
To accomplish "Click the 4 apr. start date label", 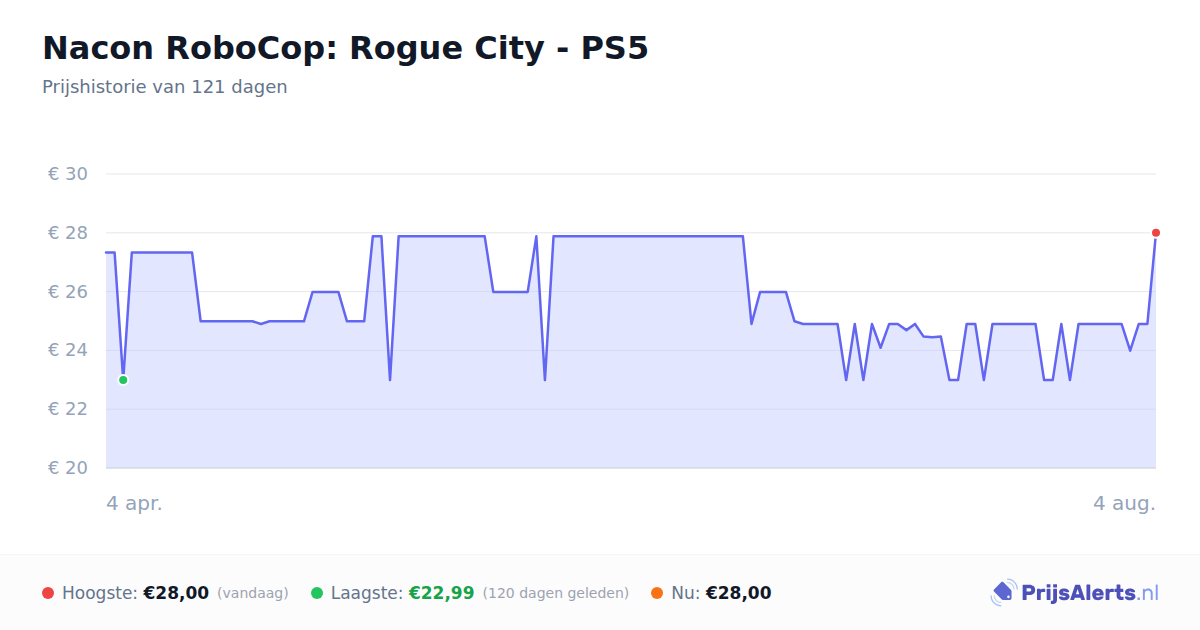I will pos(134,503).
